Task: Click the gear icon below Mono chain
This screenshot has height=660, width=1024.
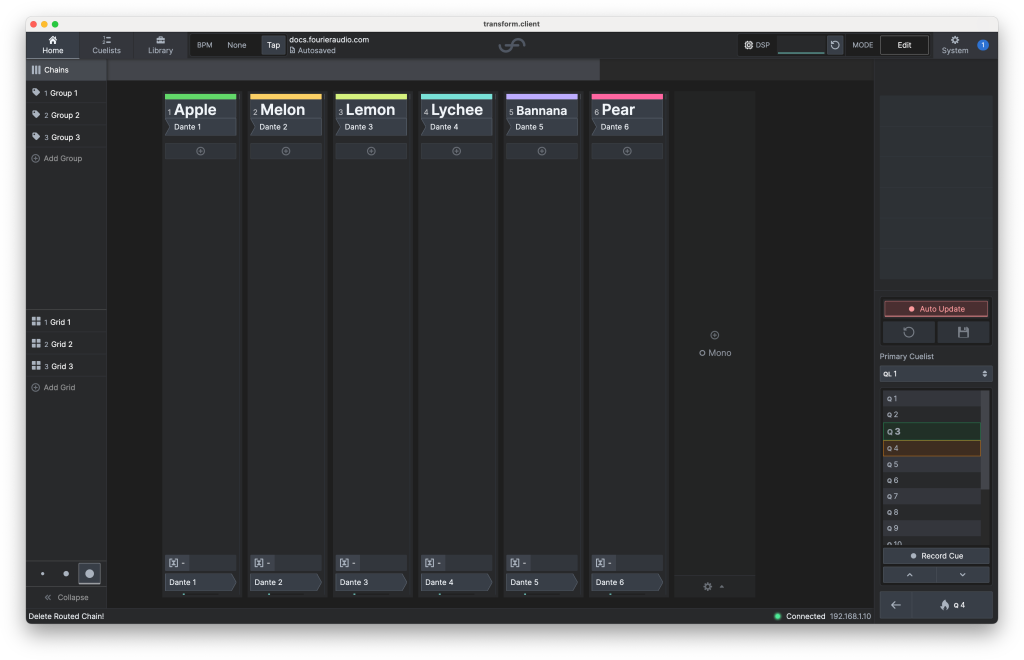Action: (708, 586)
